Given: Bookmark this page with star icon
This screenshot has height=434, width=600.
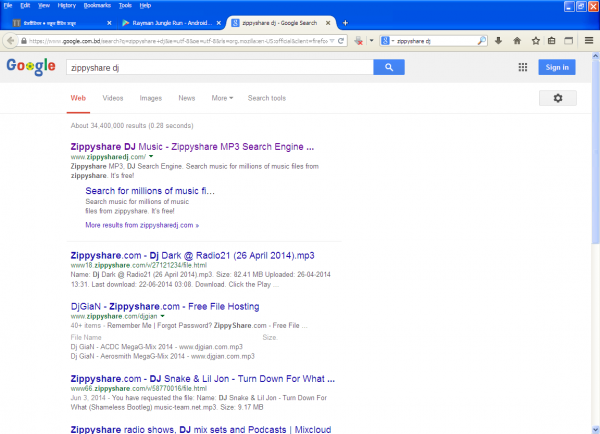Looking at the screenshot, I should (536, 41).
